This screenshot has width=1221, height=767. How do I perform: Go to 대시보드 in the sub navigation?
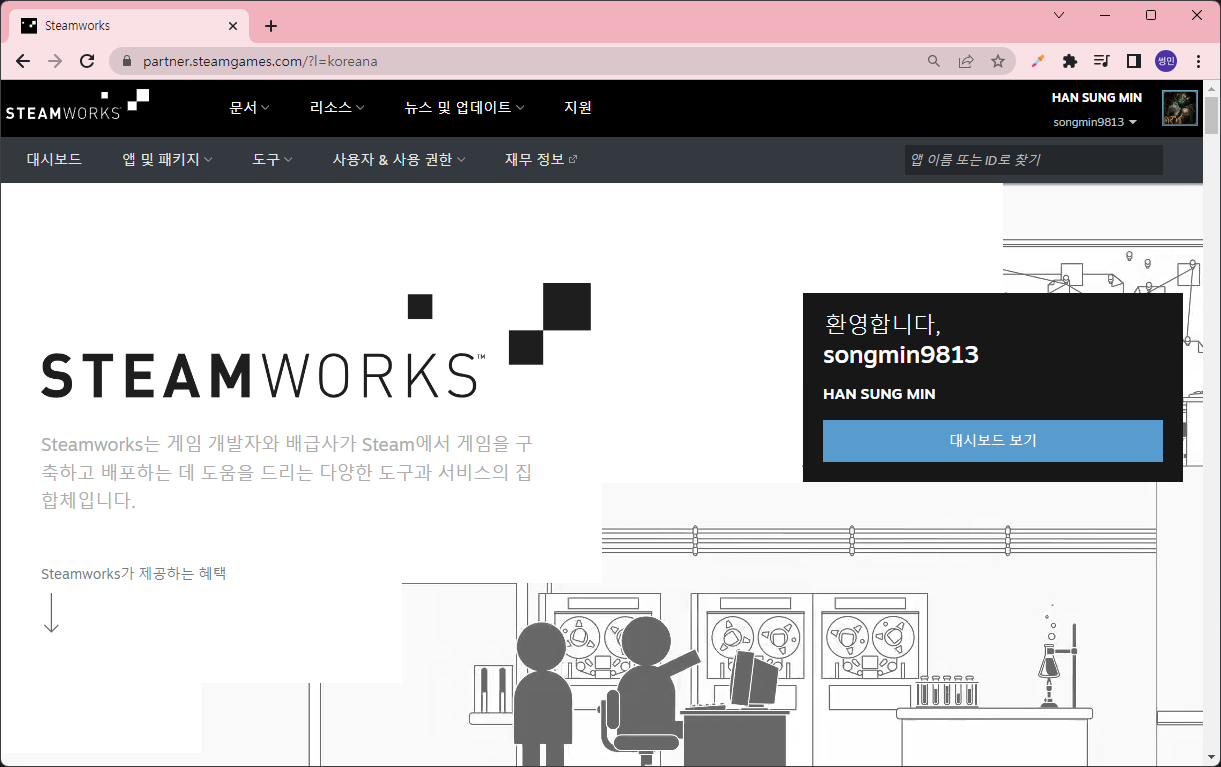coord(54,159)
